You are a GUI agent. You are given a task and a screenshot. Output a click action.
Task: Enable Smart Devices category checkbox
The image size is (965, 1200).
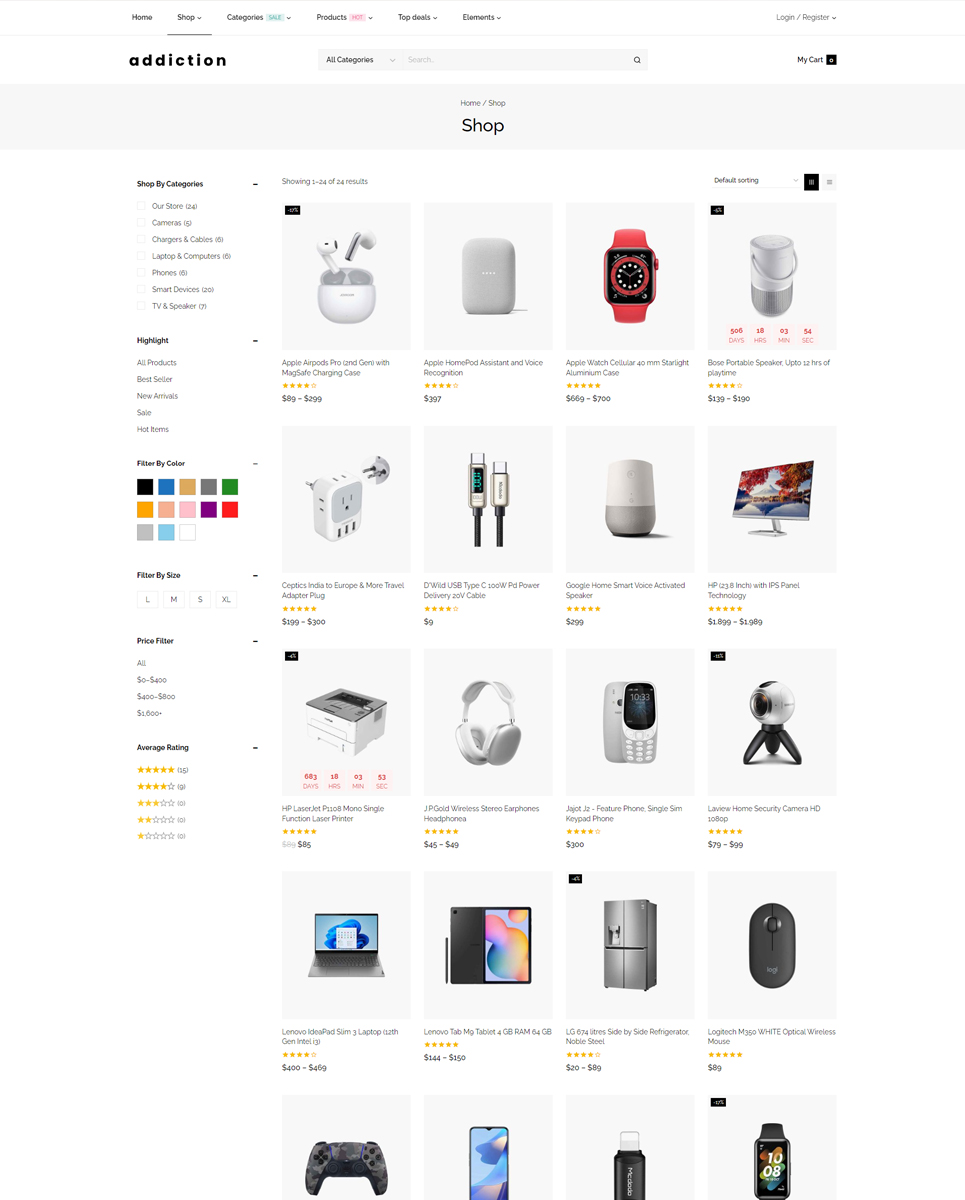[141, 290]
